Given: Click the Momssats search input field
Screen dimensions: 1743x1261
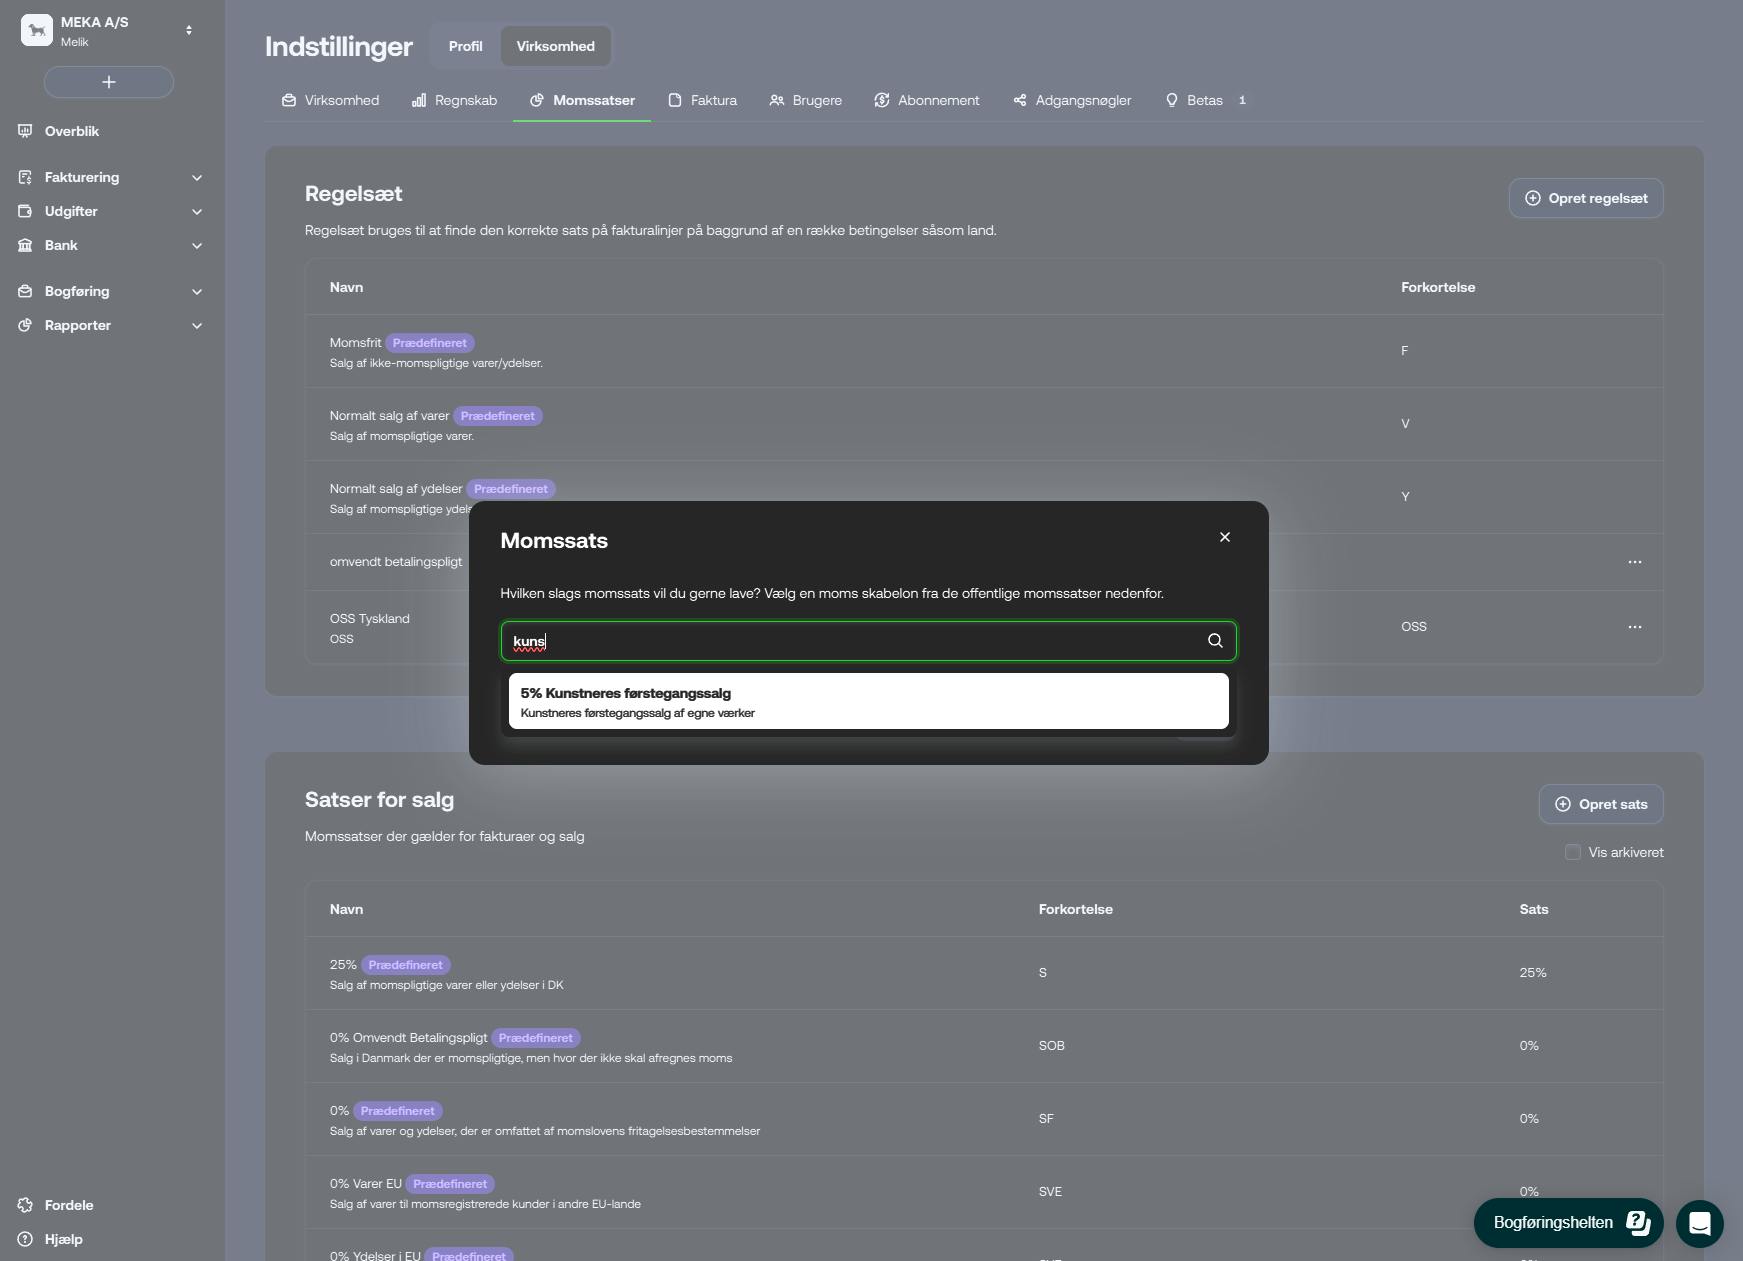Looking at the screenshot, I should tap(868, 641).
